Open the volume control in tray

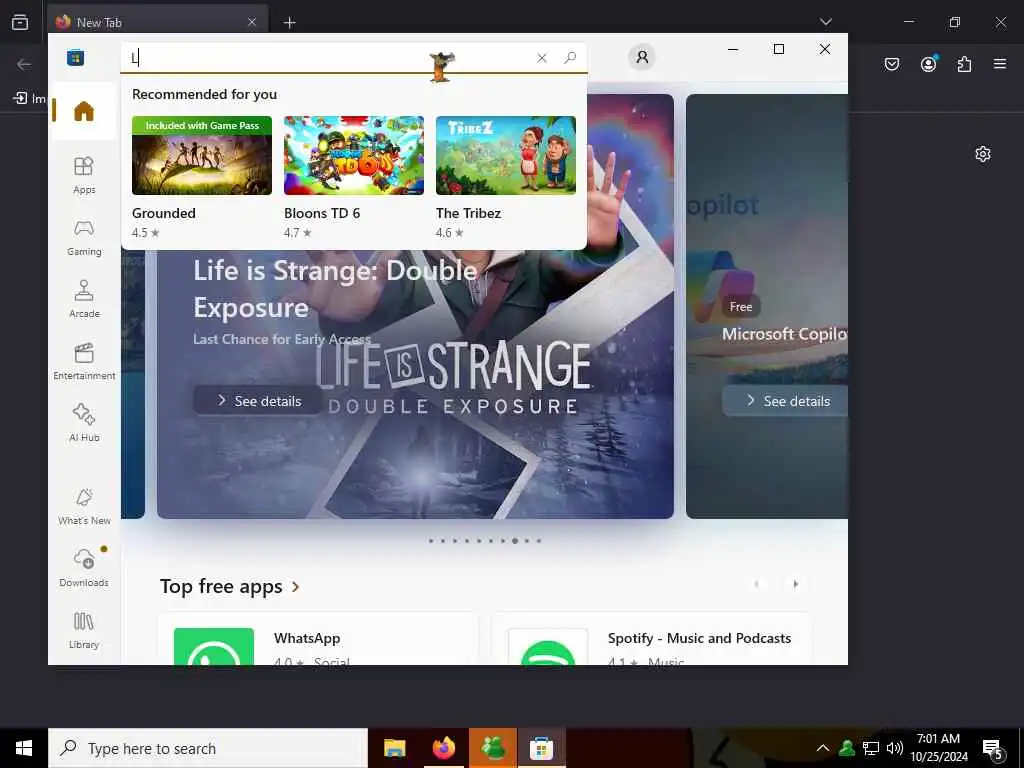[895, 748]
